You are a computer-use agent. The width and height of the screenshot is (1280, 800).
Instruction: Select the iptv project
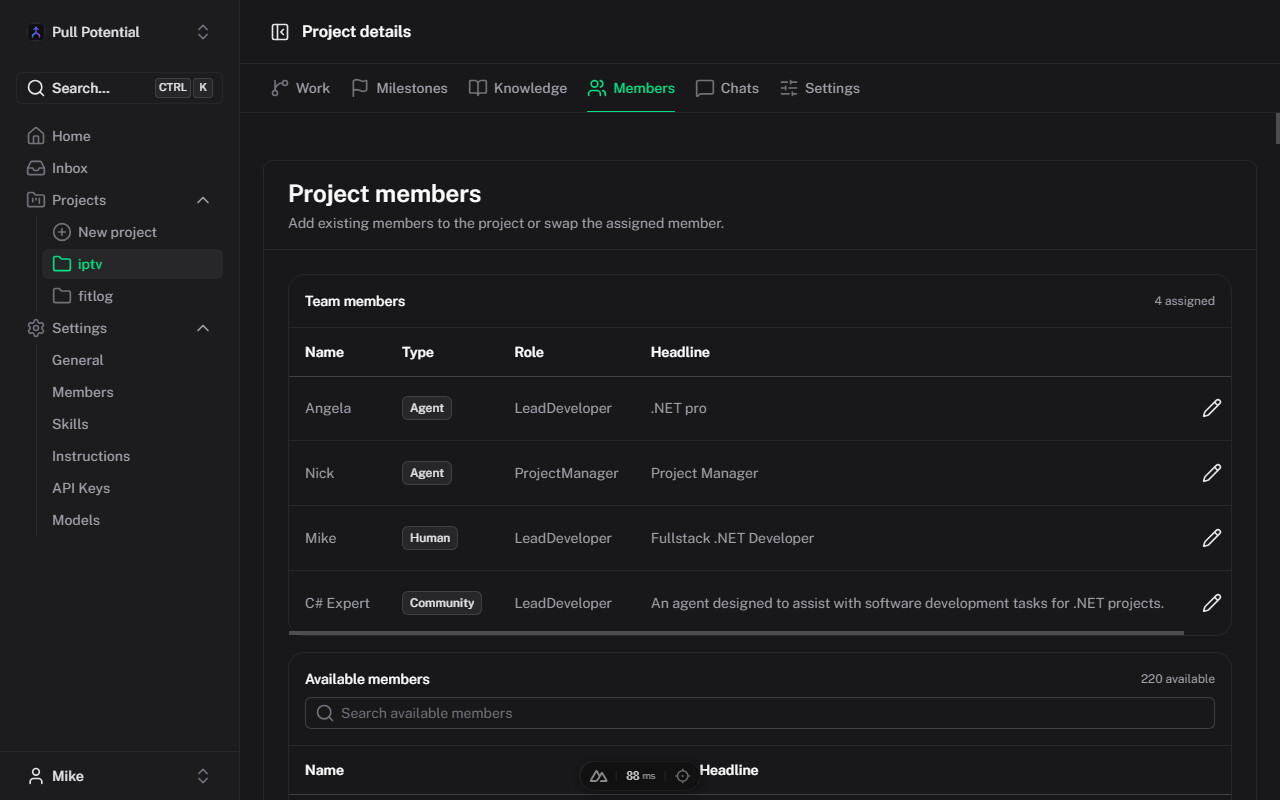tap(132, 264)
